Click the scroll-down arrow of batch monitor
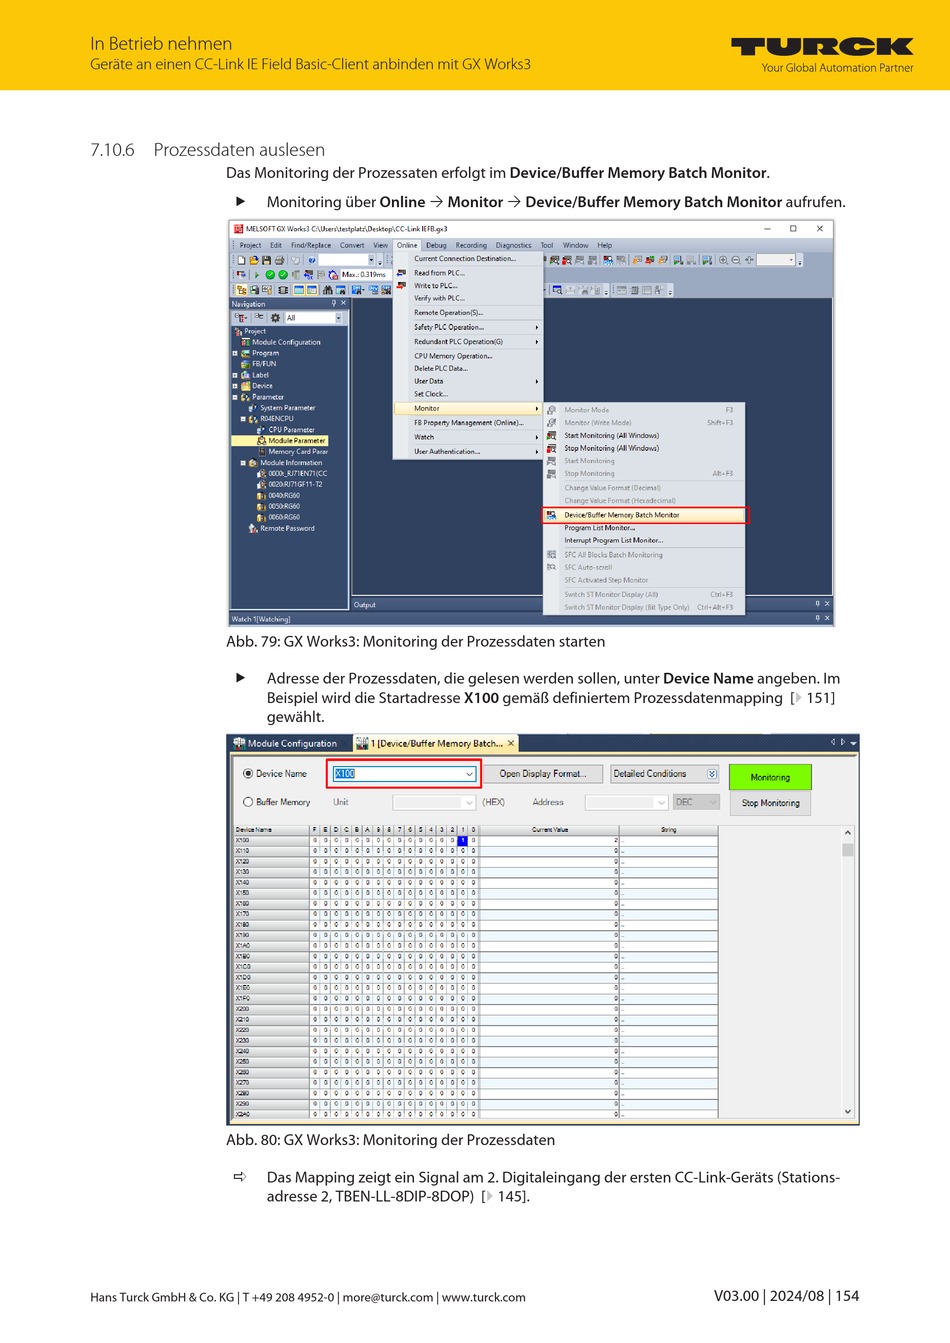The height and width of the screenshot is (1343, 950). click(x=848, y=1111)
